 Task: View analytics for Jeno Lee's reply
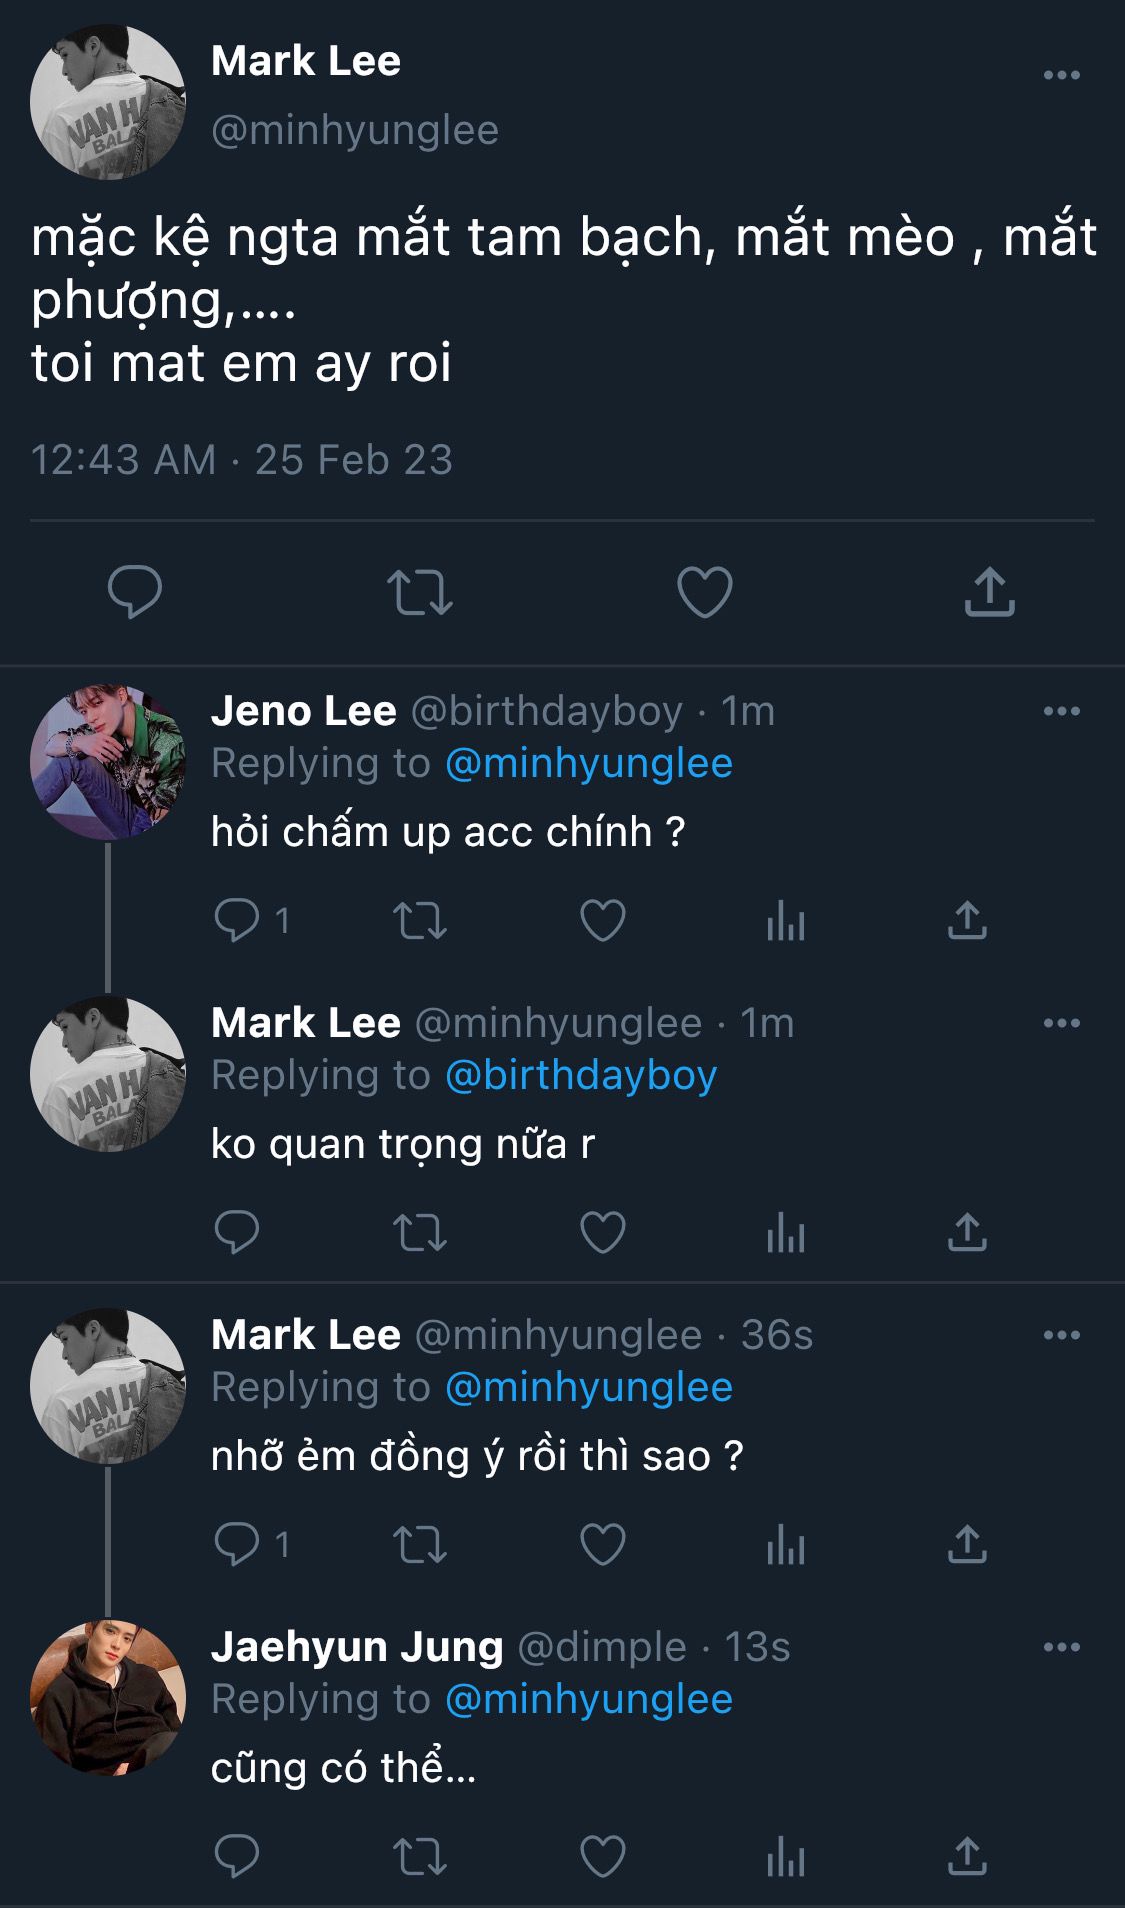pos(786,921)
